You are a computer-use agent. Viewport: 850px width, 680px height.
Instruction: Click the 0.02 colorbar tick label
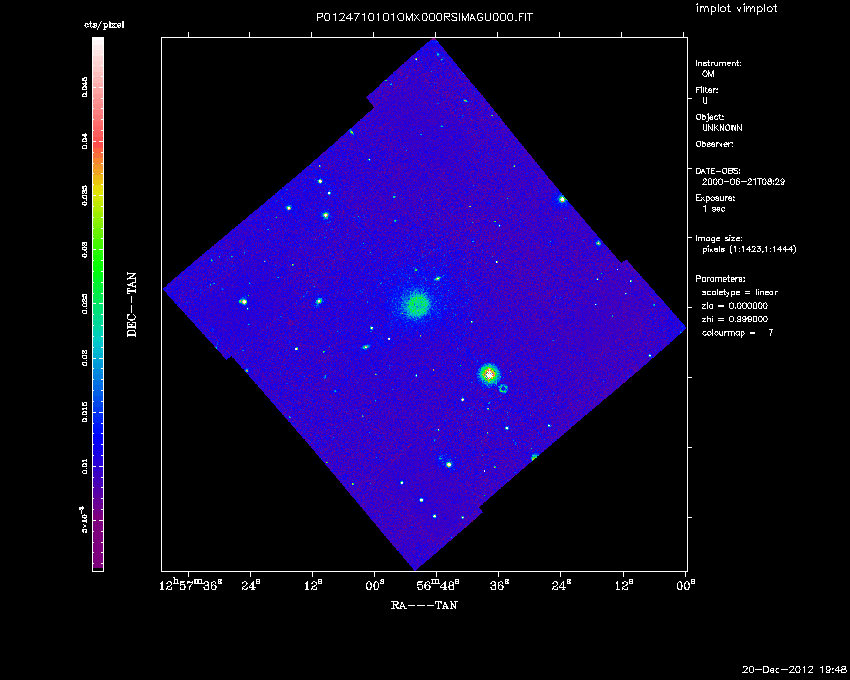[85, 358]
